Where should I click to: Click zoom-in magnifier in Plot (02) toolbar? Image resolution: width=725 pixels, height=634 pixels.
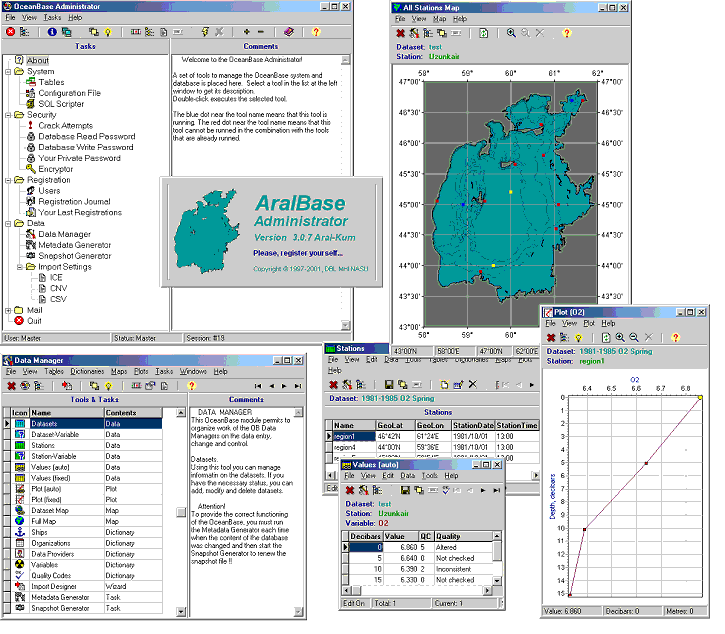click(620, 338)
